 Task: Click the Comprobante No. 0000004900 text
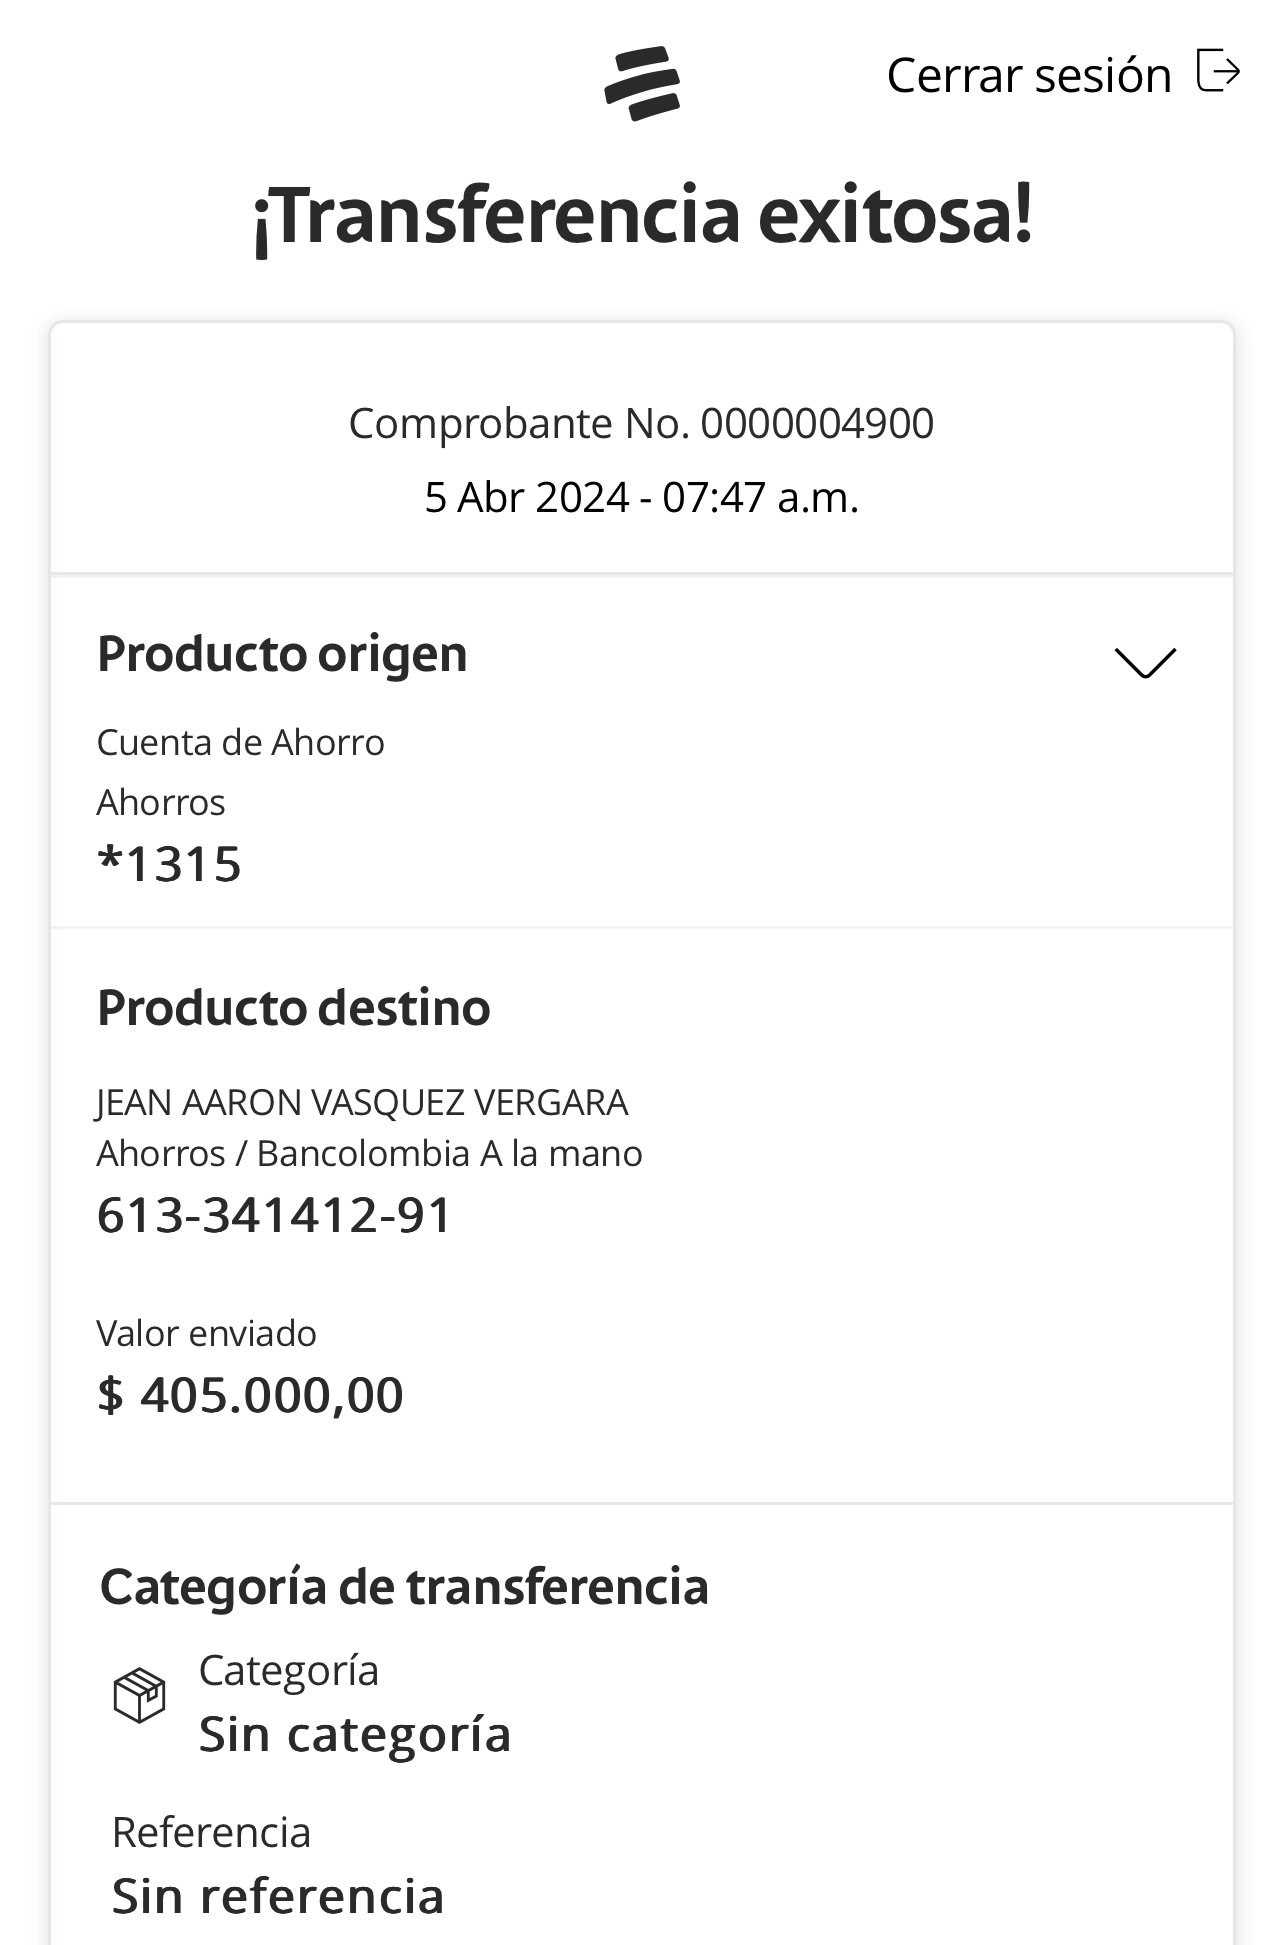coord(641,423)
